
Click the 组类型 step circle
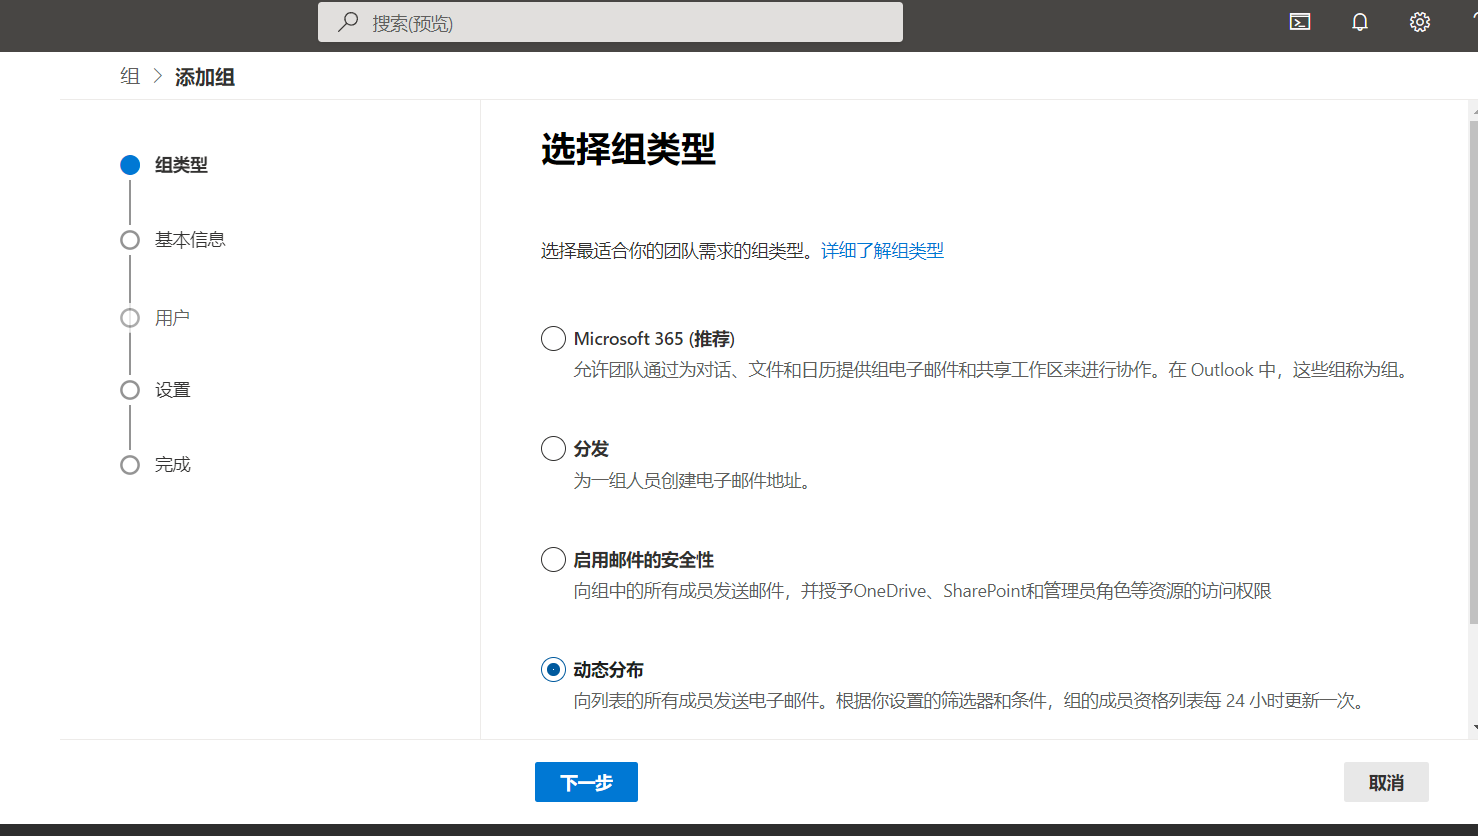(x=130, y=165)
